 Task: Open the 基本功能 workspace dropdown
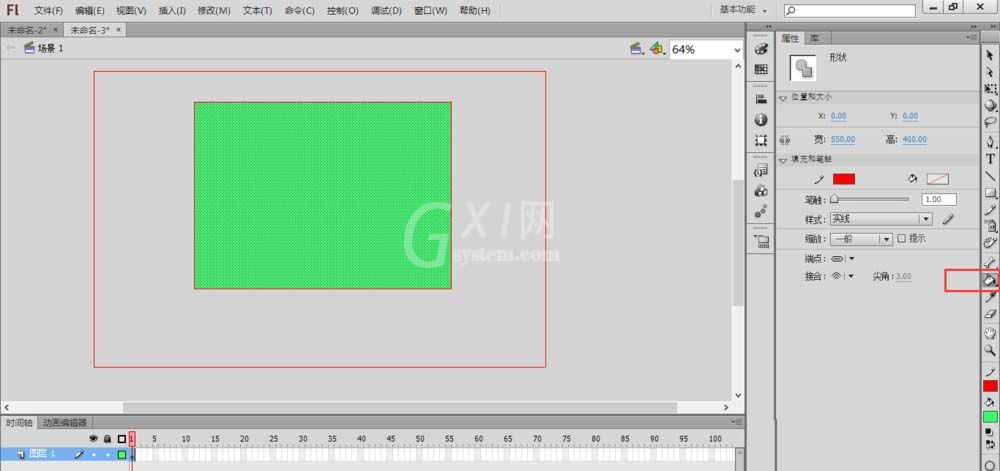coord(743,10)
